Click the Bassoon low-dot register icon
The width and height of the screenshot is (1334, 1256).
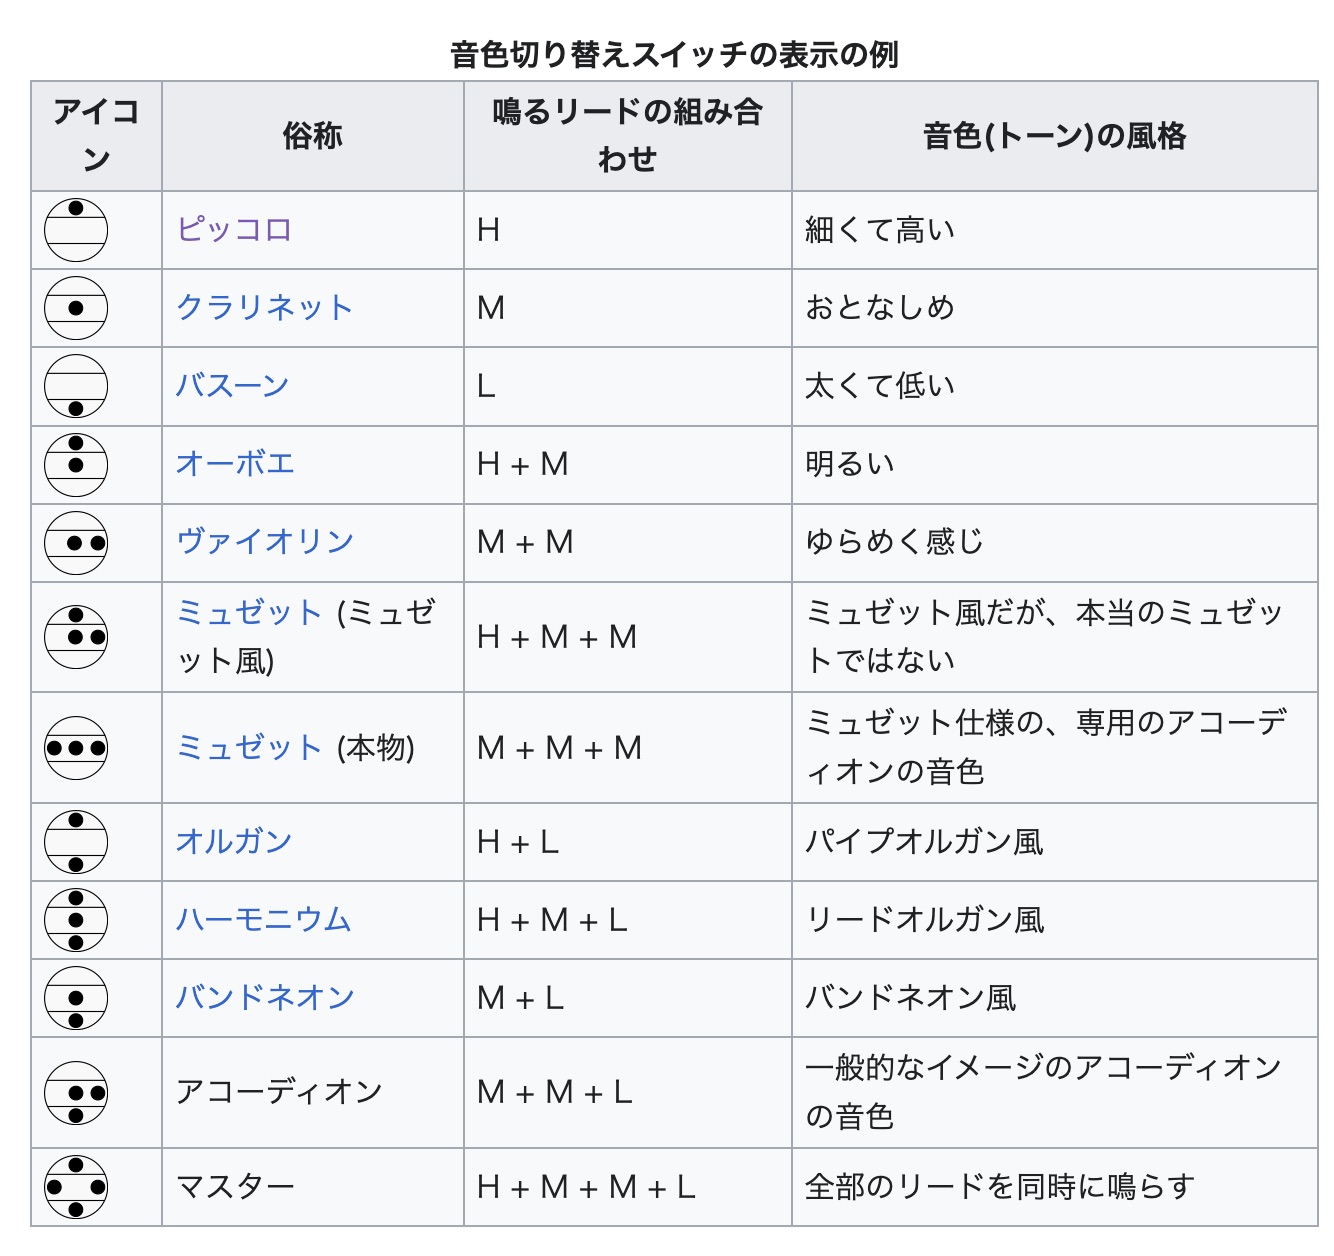tap(76, 386)
